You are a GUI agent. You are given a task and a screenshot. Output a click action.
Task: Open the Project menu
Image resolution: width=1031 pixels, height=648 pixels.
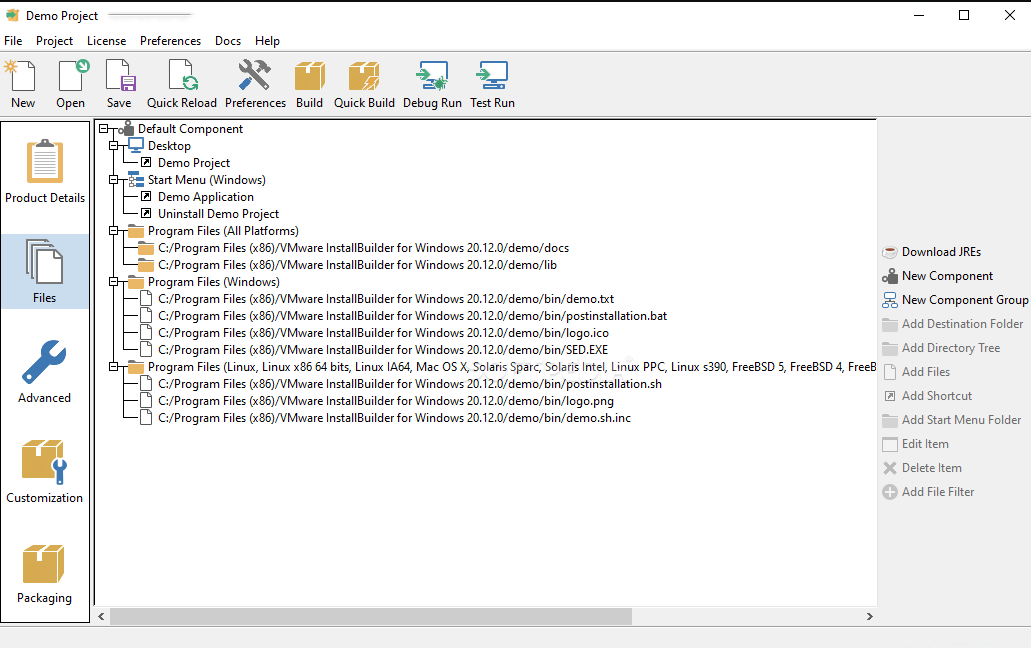pyautogui.click(x=55, y=41)
